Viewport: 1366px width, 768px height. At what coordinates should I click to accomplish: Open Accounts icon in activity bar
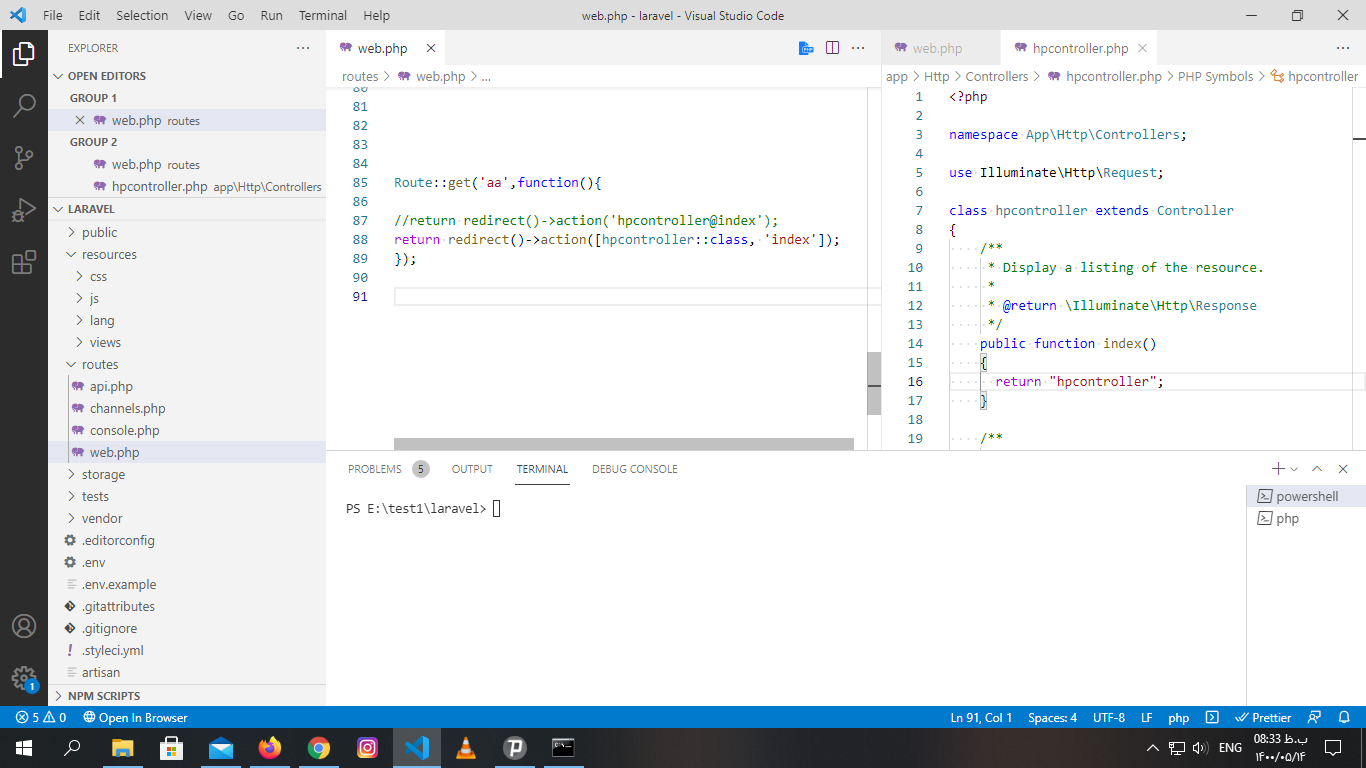[24, 626]
